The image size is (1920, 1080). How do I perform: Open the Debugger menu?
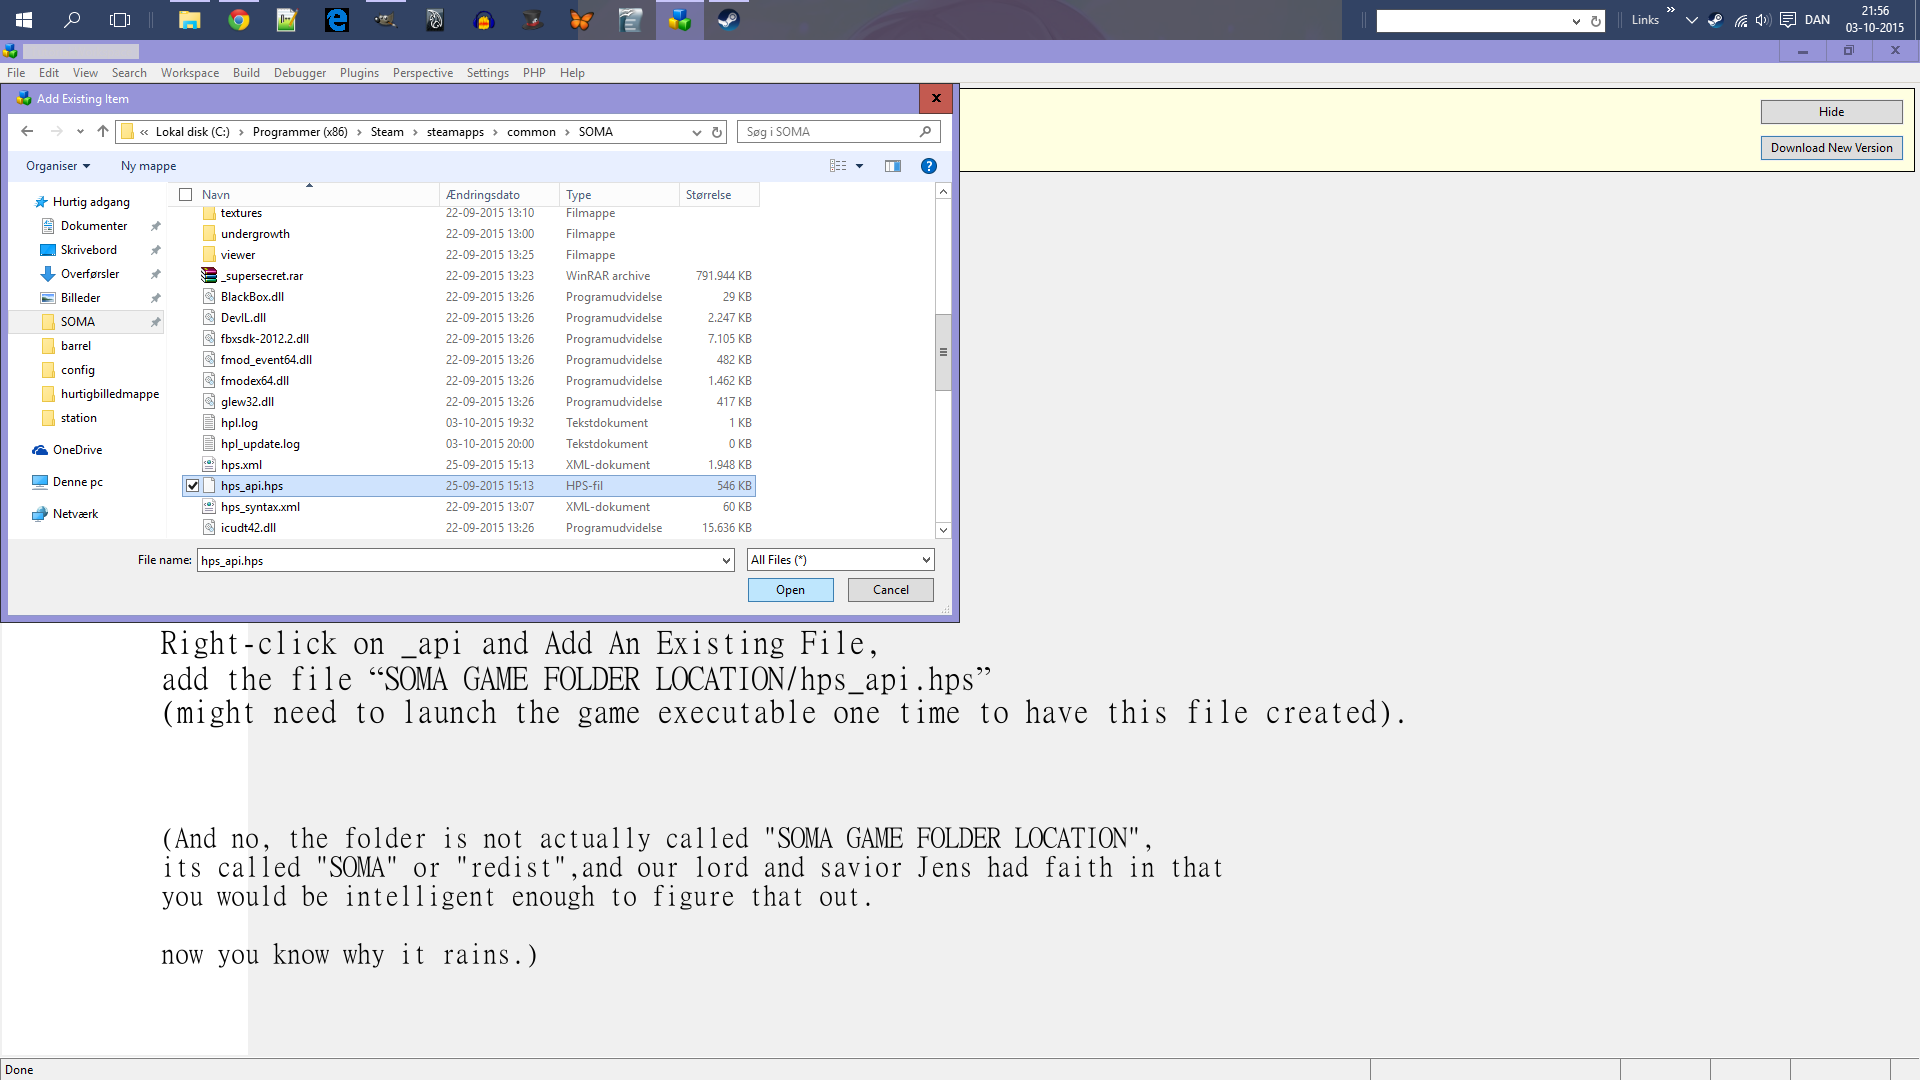pyautogui.click(x=300, y=73)
